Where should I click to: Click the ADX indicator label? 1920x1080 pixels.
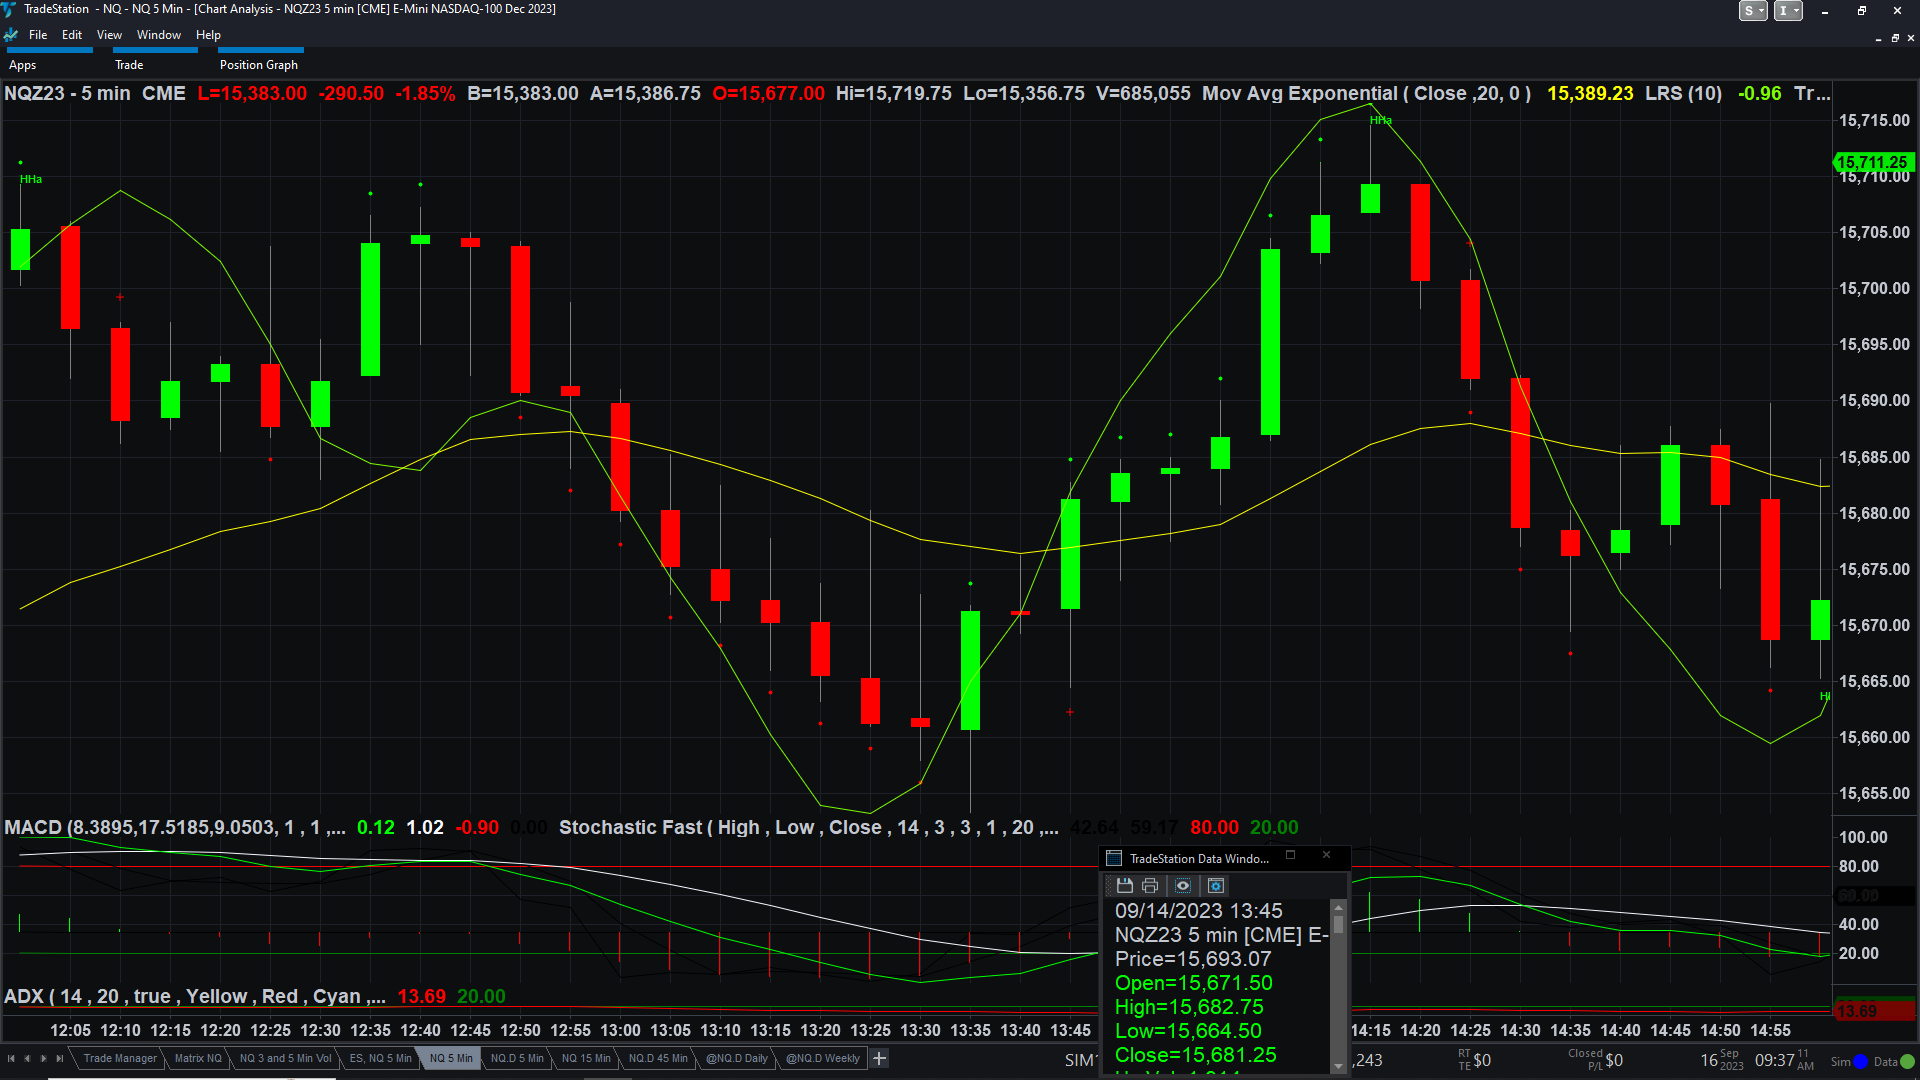click(x=195, y=997)
